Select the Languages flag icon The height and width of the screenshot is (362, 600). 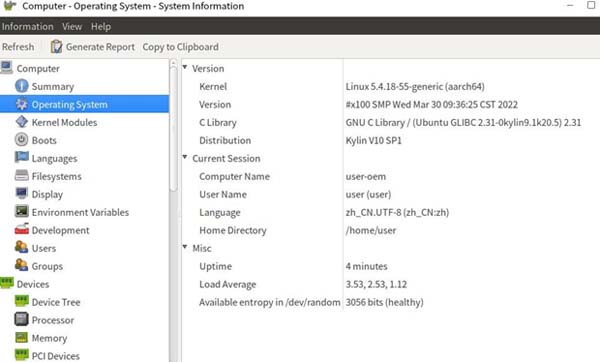21,157
